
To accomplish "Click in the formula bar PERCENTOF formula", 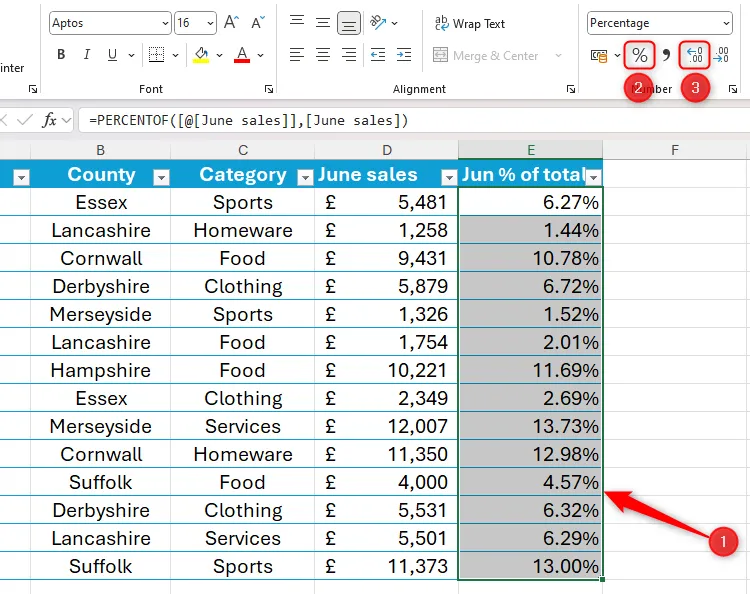I will [x=248, y=120].
